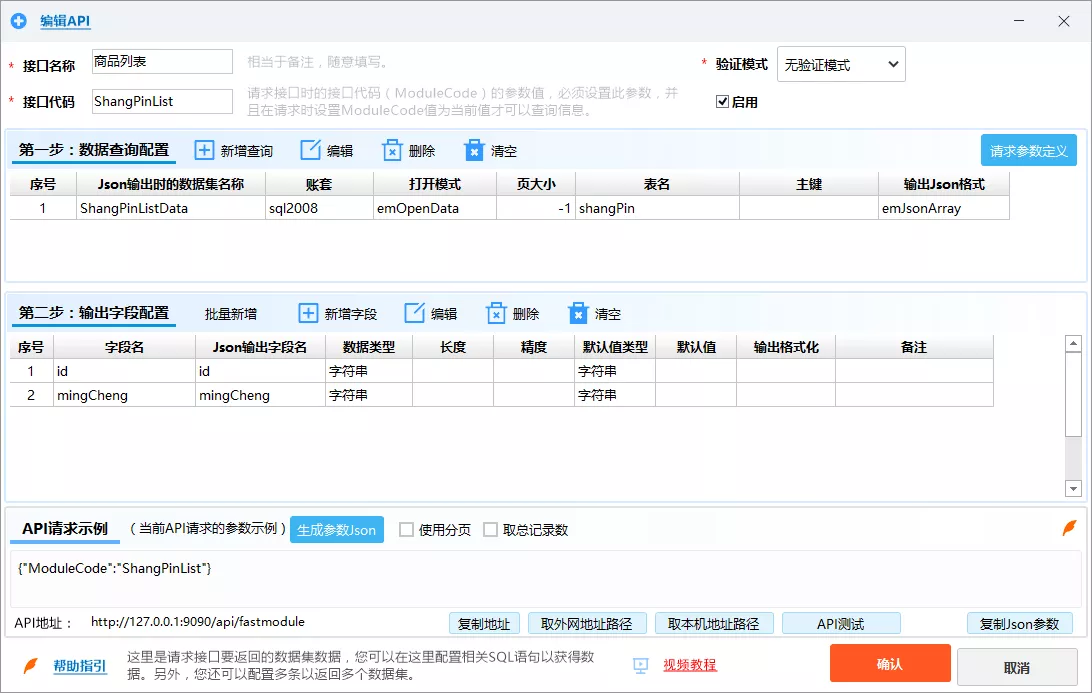Select the 批量新增 menu item
Viewport: 1092px width, 693px height.
click(231, 314)
